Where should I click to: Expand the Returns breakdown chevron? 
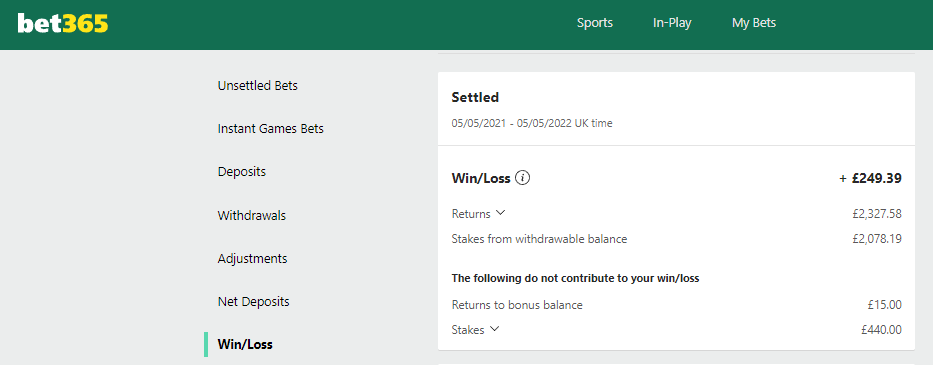point(500,213)
